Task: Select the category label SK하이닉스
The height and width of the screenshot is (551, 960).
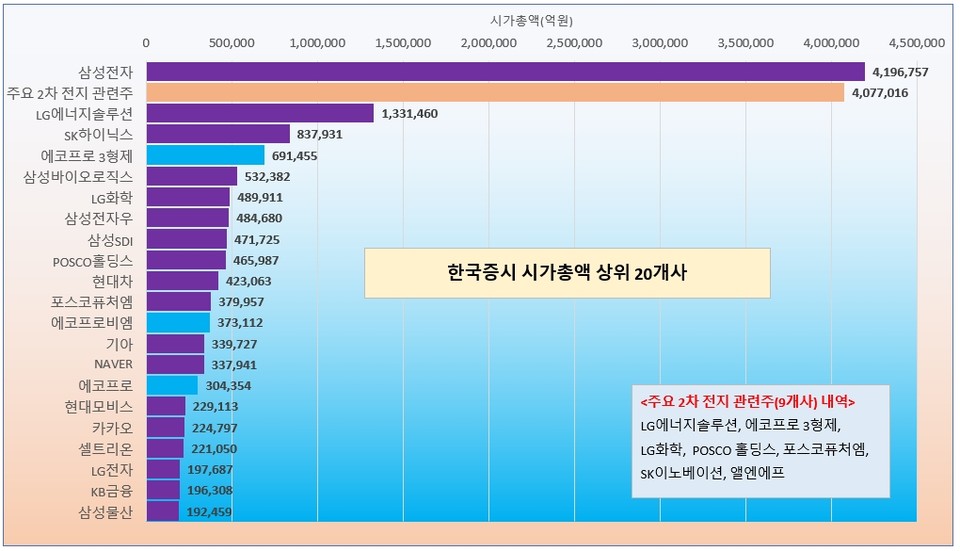Action: tap(99, 135)
